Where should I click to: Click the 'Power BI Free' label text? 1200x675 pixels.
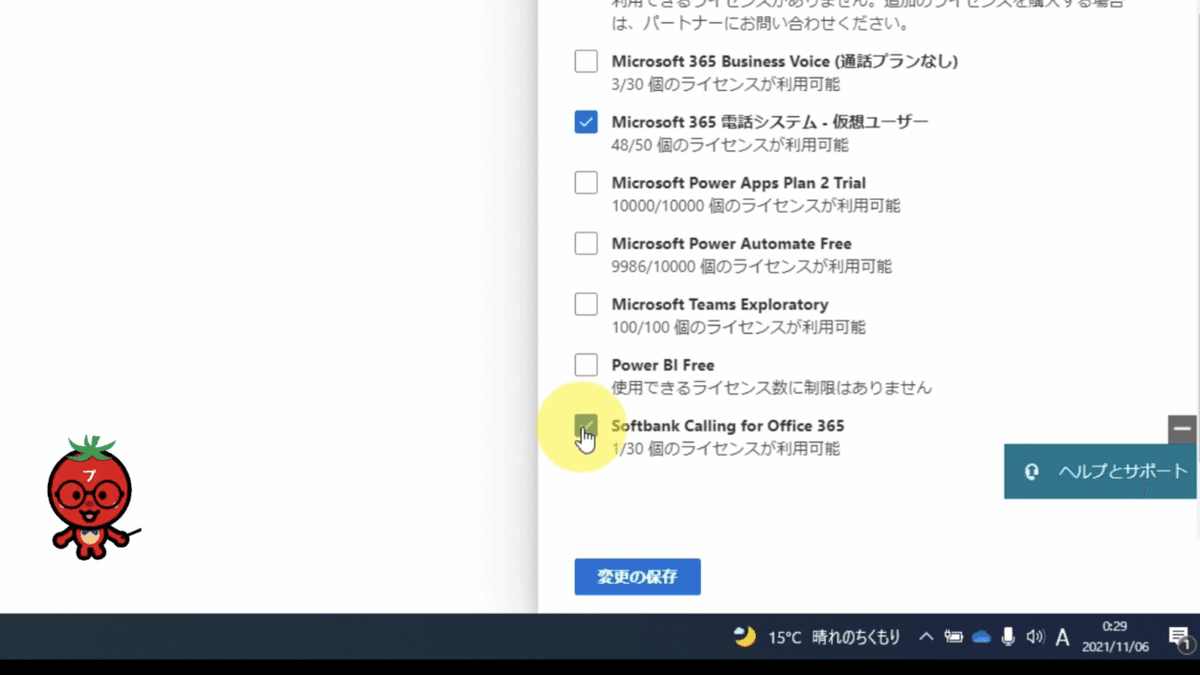[x=663, y=365]
